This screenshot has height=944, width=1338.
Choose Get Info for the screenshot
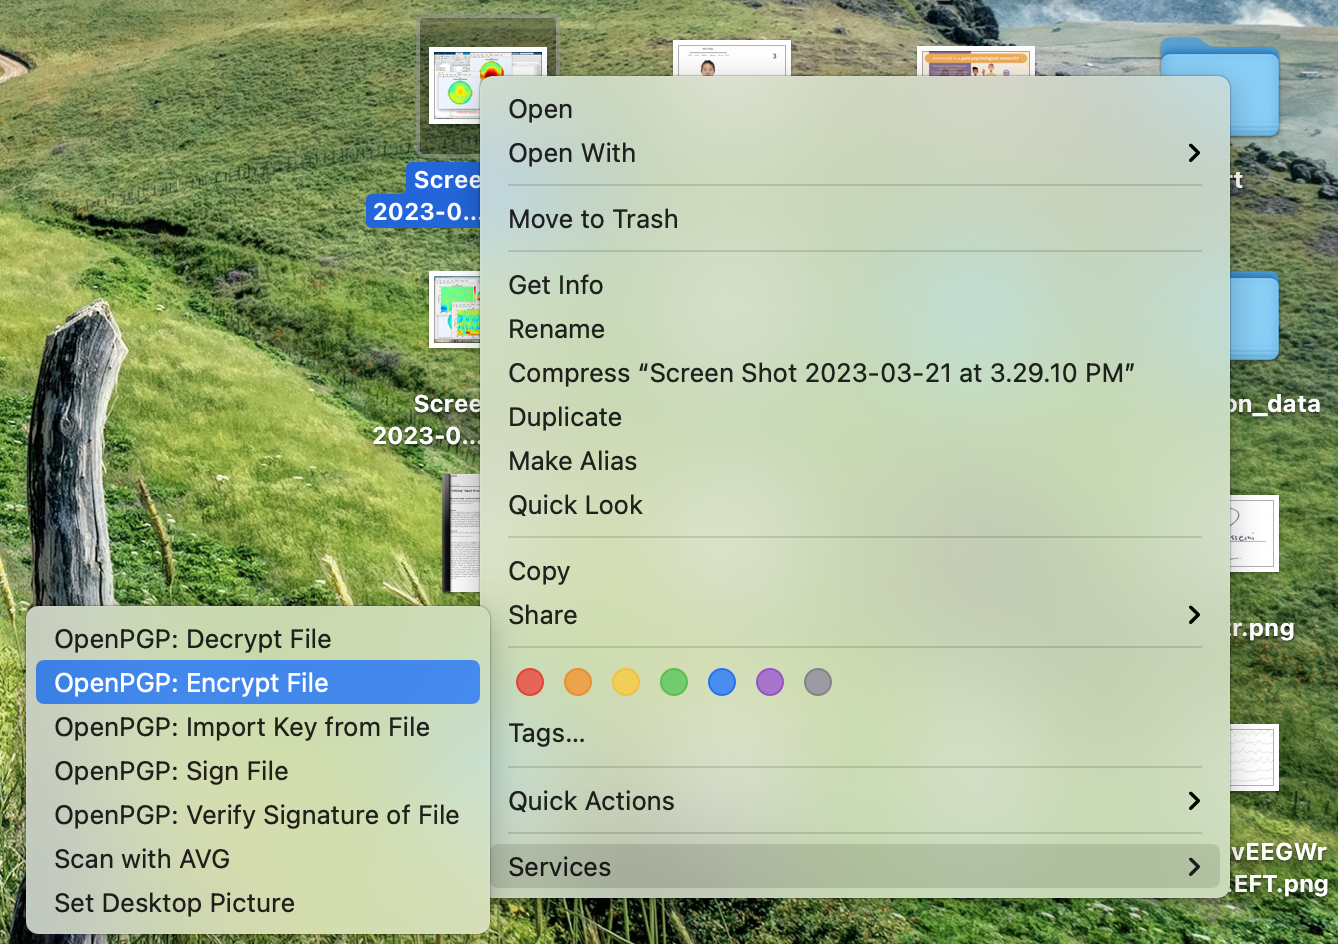(x=855, y=285)
